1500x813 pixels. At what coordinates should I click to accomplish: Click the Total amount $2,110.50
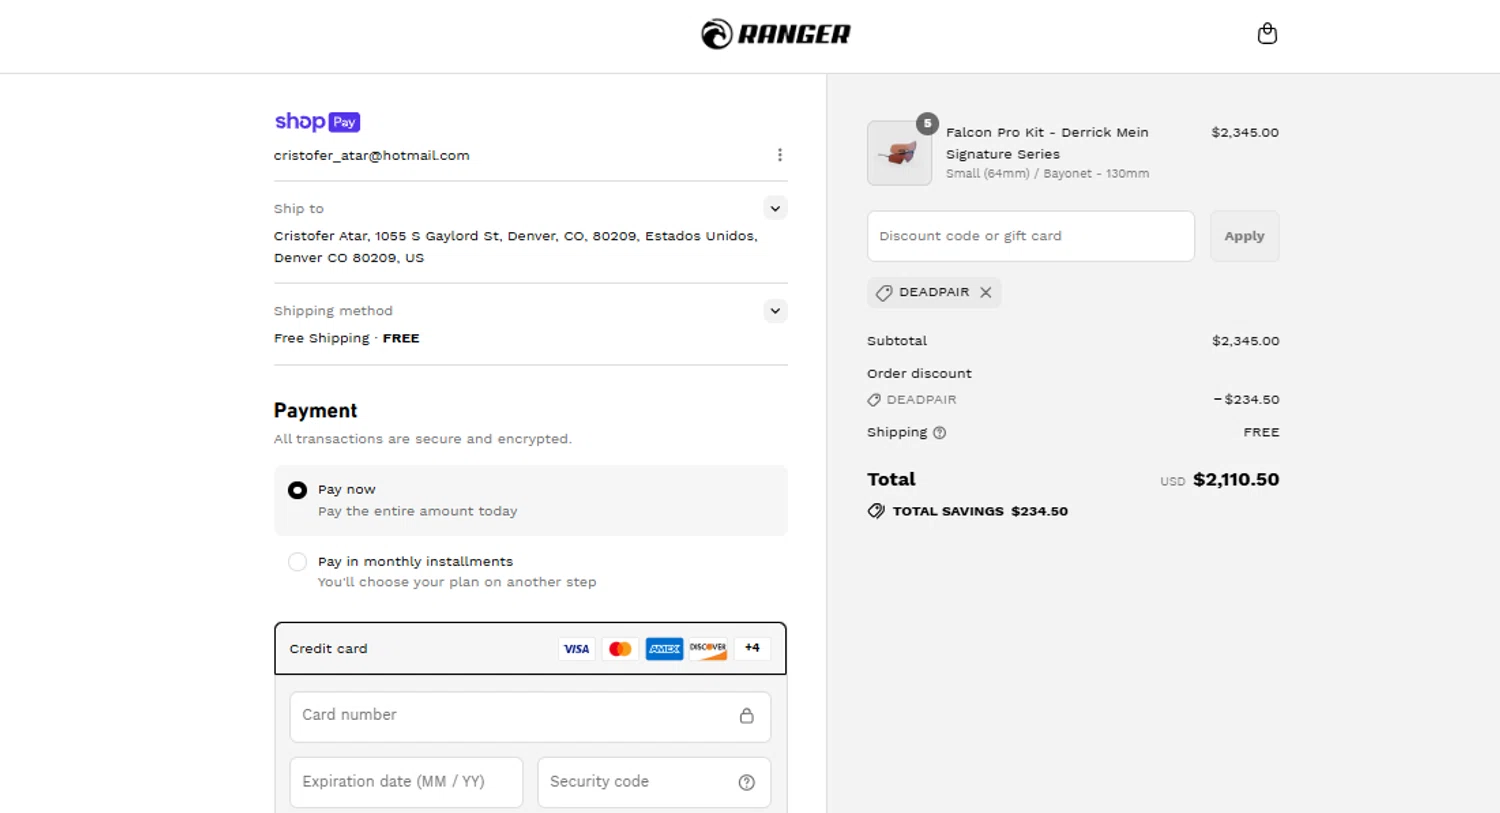1236,479
